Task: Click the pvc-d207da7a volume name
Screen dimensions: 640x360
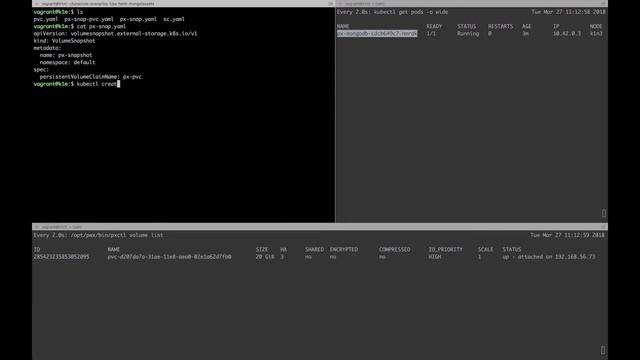Action: tap(169, 257)
